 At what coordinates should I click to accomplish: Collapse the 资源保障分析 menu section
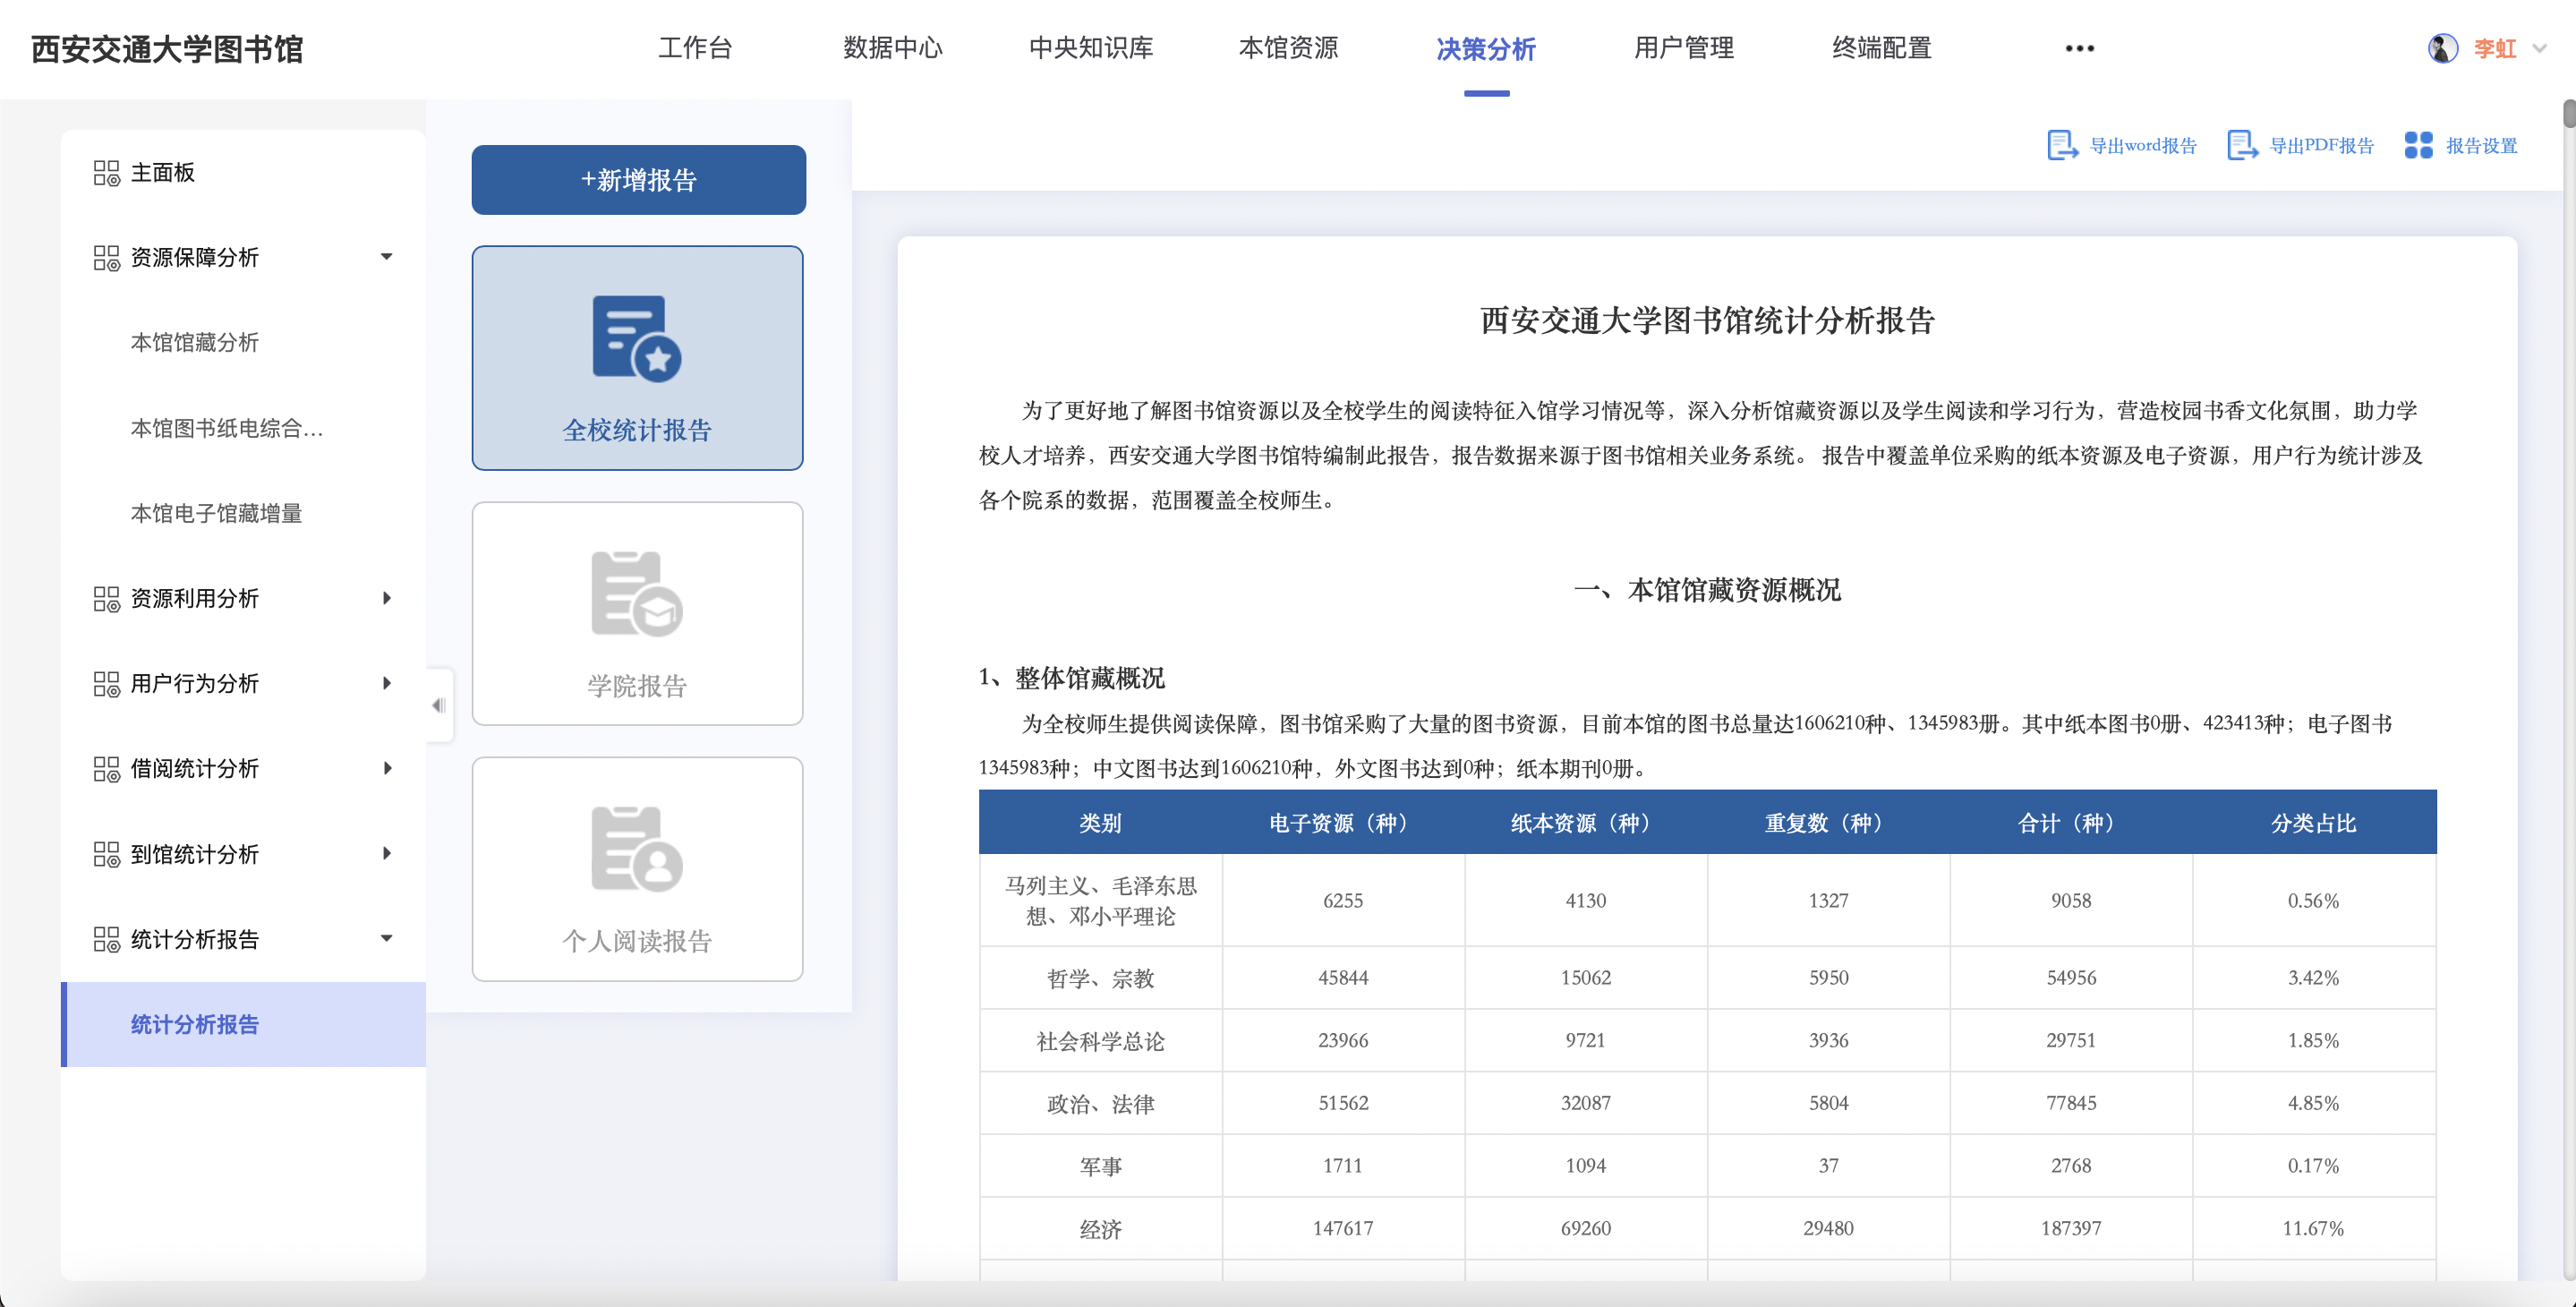[386, 257]
